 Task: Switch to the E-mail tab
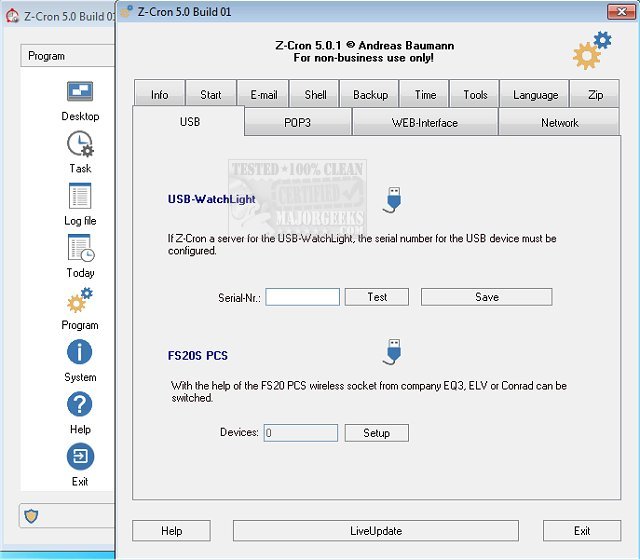(263, 95)
